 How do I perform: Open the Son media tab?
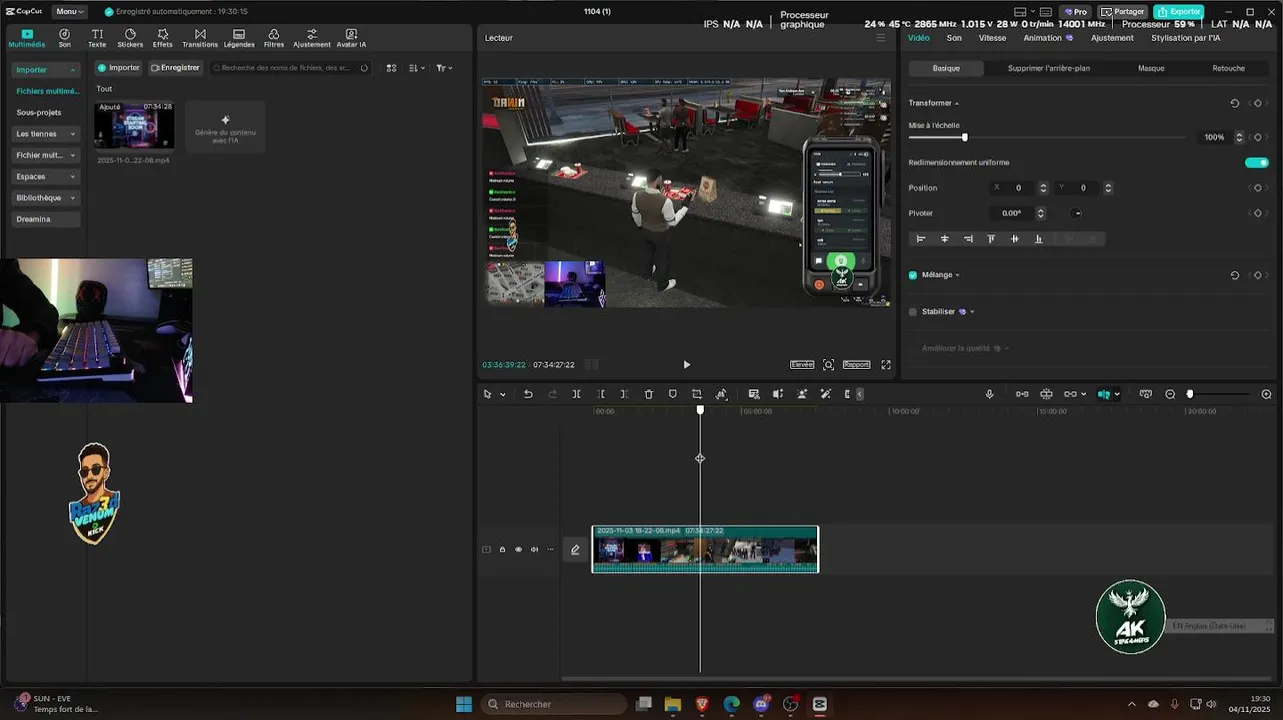click(64, 38)
